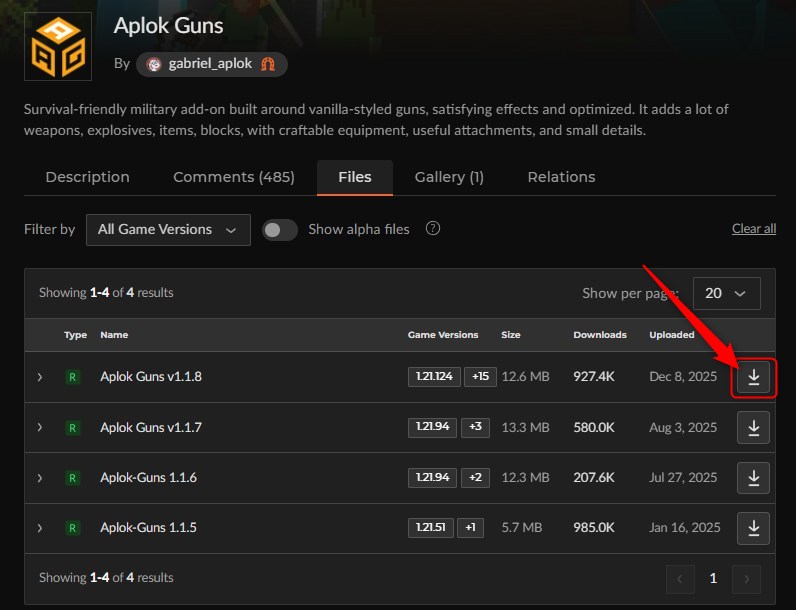
Task: Click the release type R badge for v1.1.8
Action: [x=73, y=377]
